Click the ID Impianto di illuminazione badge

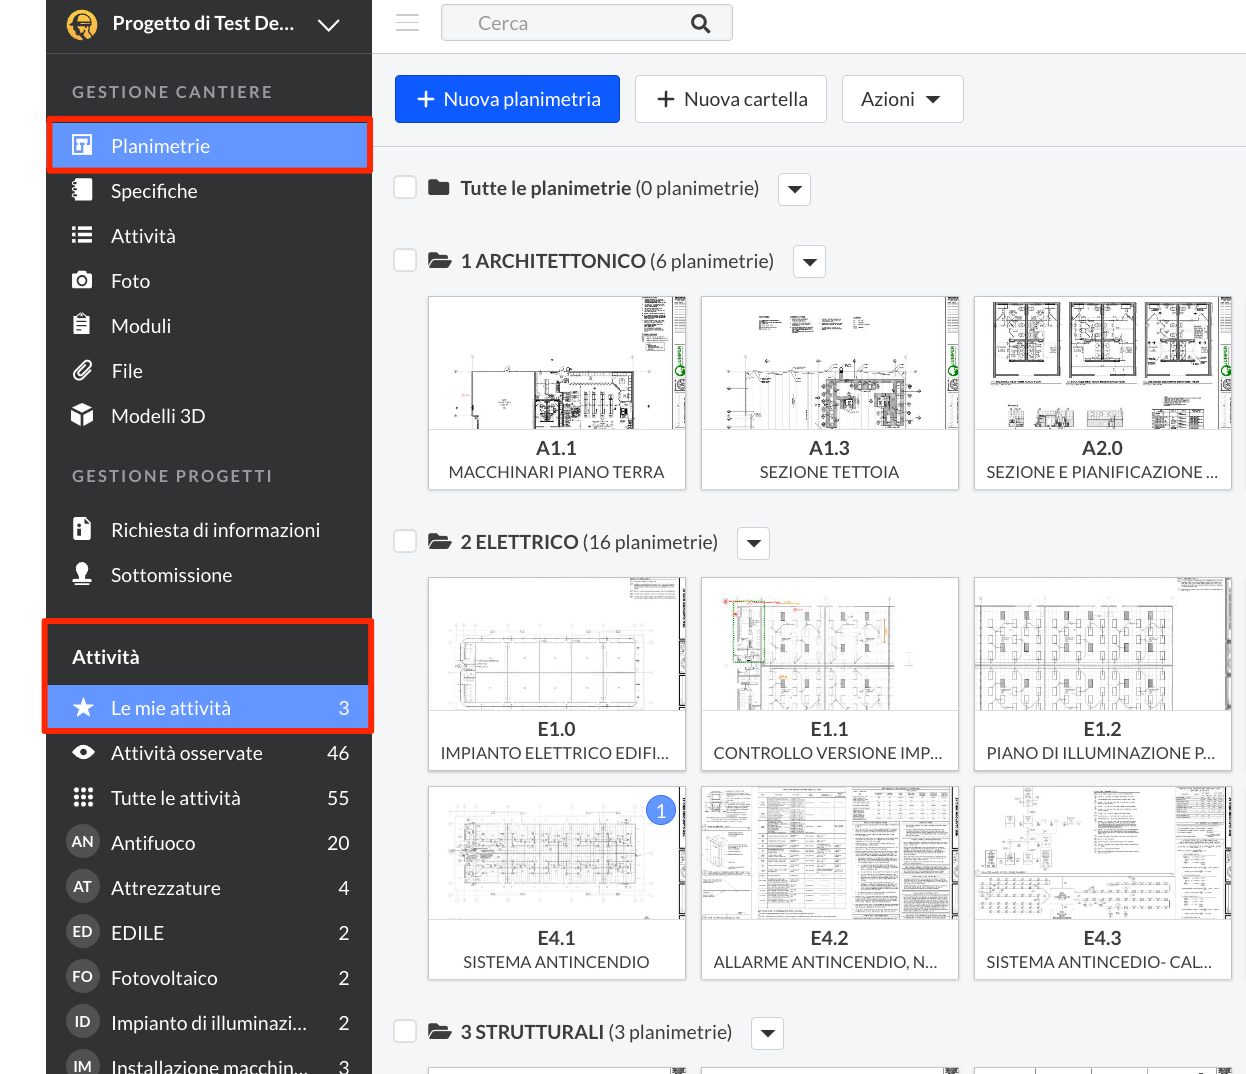point(82,1022)
